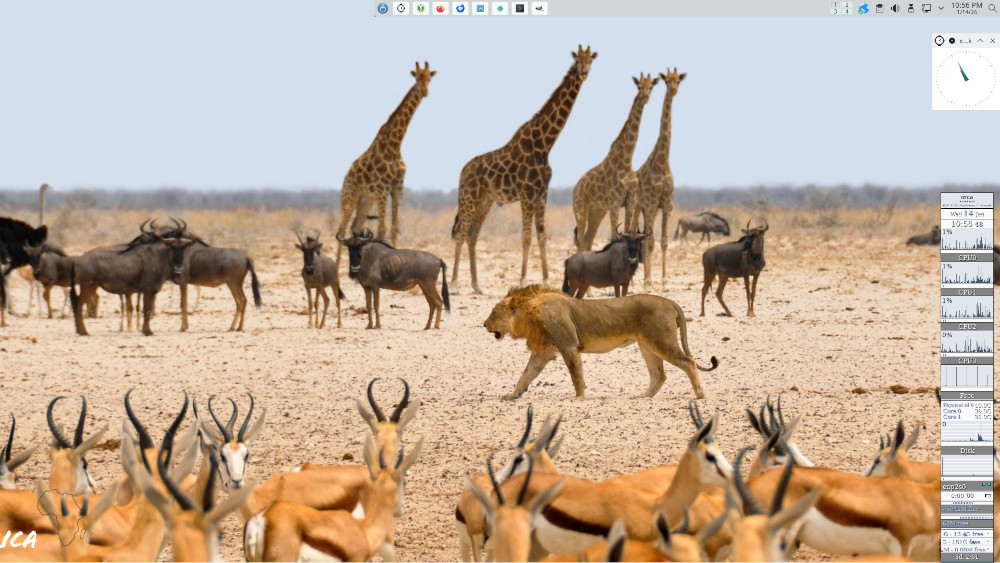Switch to virtual desktop 3
This screenshot has height=563, width=1000.
[x=836, y=11]
